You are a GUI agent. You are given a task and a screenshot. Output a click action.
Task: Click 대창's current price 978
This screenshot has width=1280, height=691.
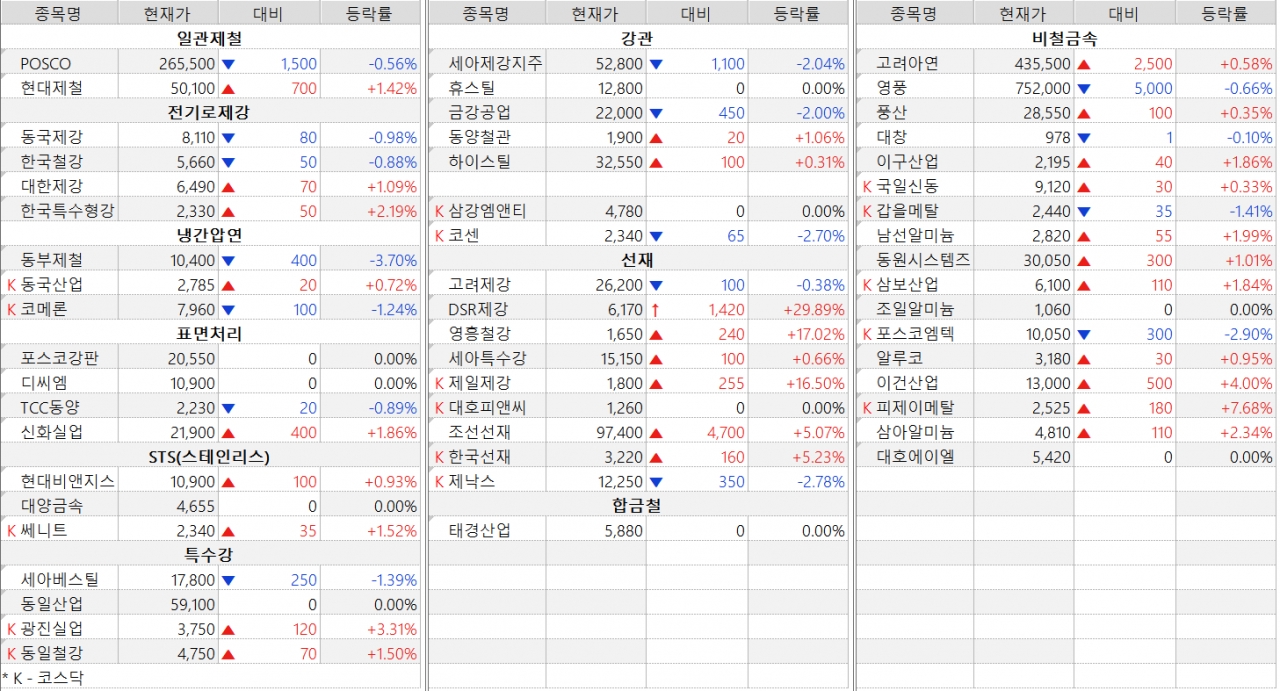[1056, 137]
